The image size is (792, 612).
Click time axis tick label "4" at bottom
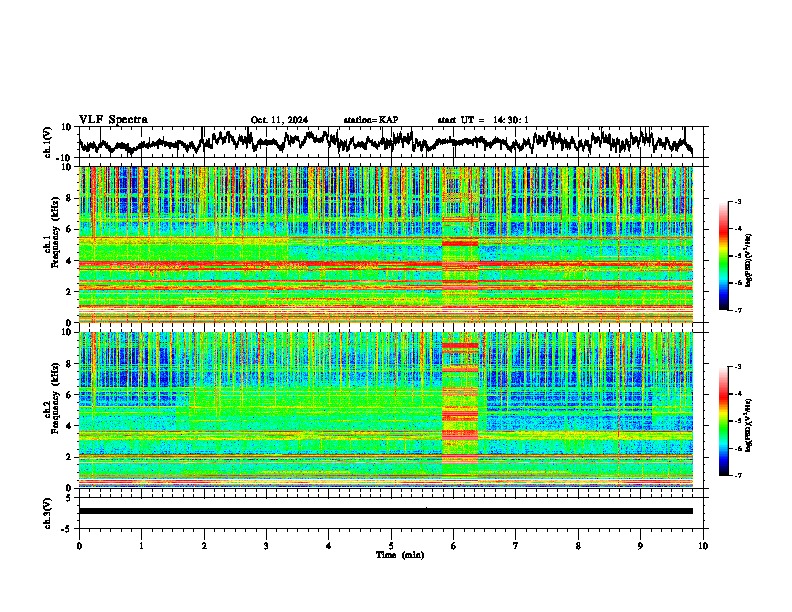(328, 546)
